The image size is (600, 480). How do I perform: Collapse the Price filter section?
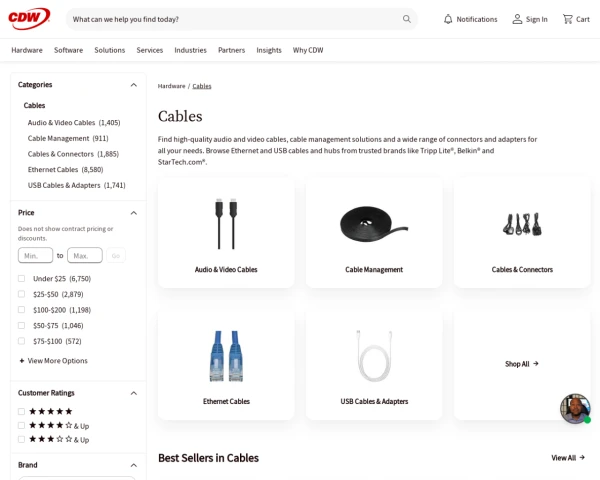(134, 213)
